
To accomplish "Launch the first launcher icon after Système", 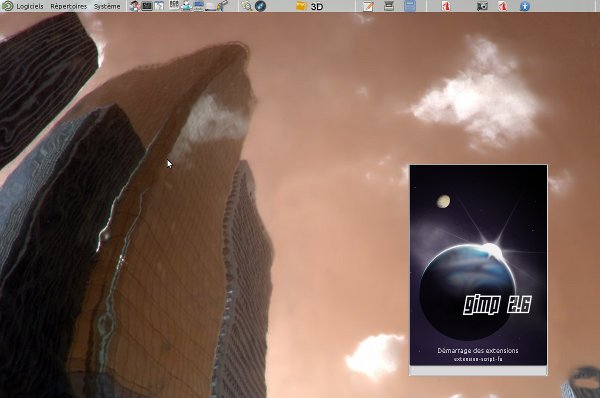I will click(x=134, y=6).
